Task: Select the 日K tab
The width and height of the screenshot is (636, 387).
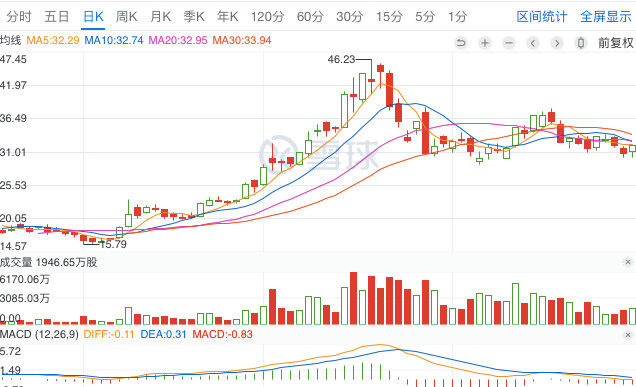Action: point(93,17)
